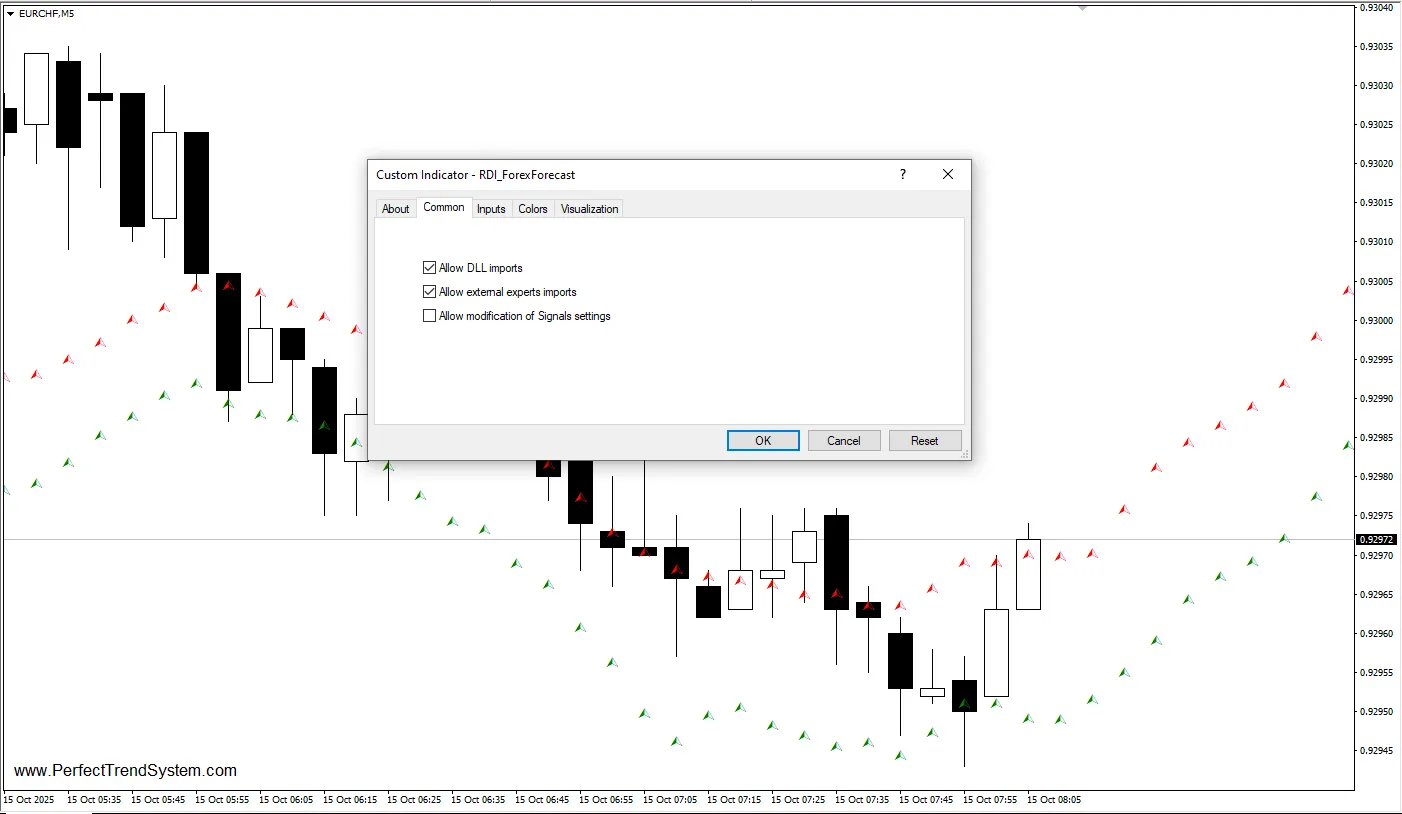Uncheck Allow external experts imports

pyautogui.click(x=430, y=292)
